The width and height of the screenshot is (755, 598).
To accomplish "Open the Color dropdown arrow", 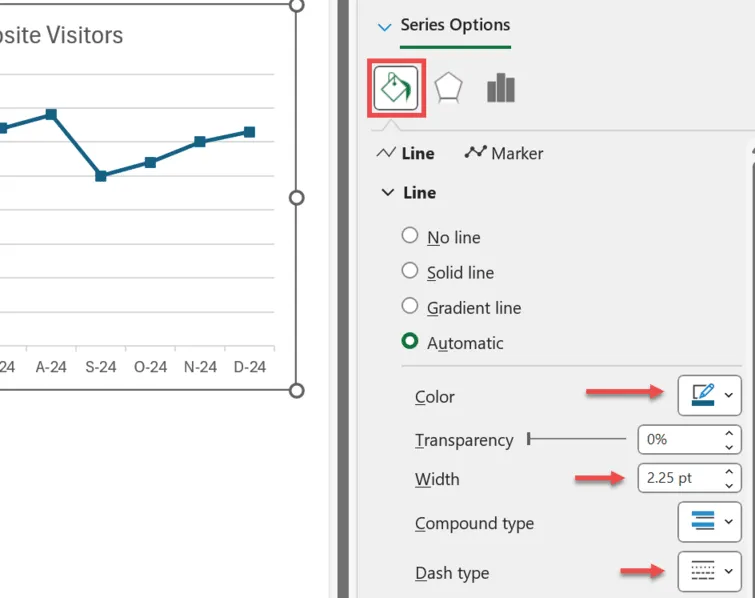I will pyautogui.click(x=729, y=396).
